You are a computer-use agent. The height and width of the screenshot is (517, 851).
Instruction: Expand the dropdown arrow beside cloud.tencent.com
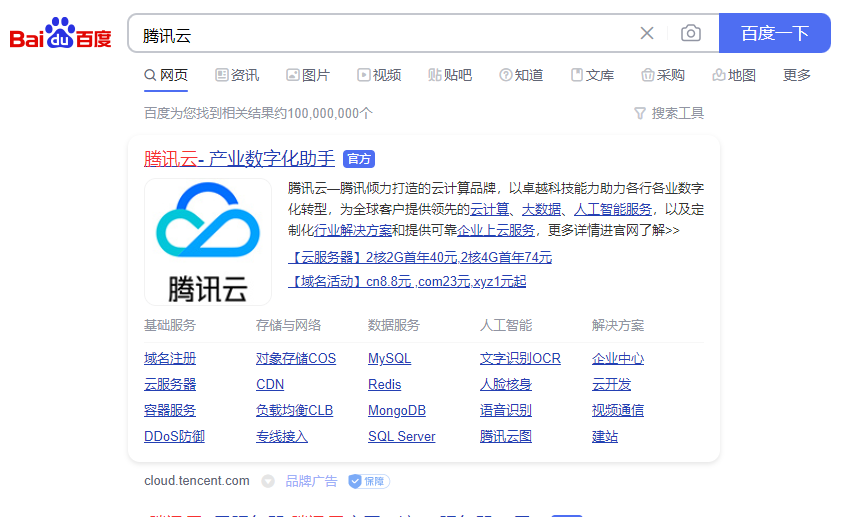[268, 481]
